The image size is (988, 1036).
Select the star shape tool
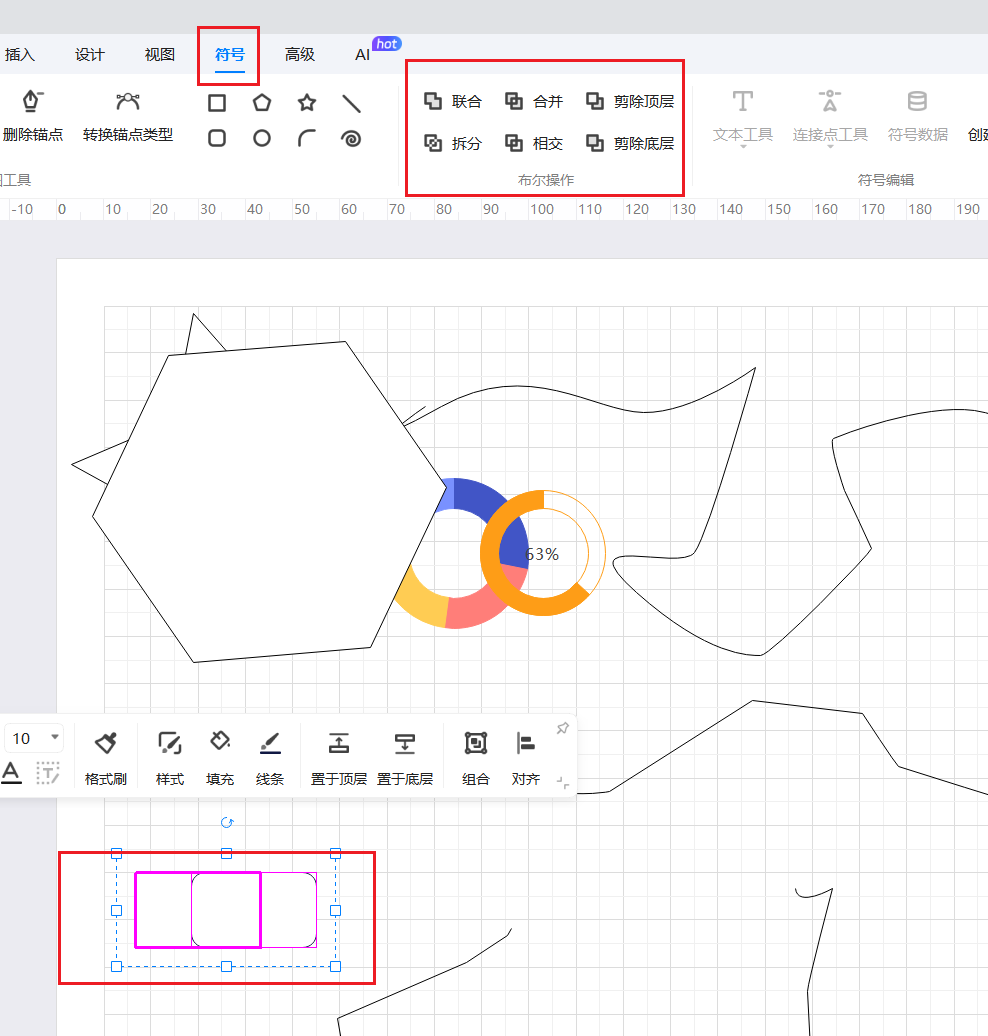pos(307,103)
